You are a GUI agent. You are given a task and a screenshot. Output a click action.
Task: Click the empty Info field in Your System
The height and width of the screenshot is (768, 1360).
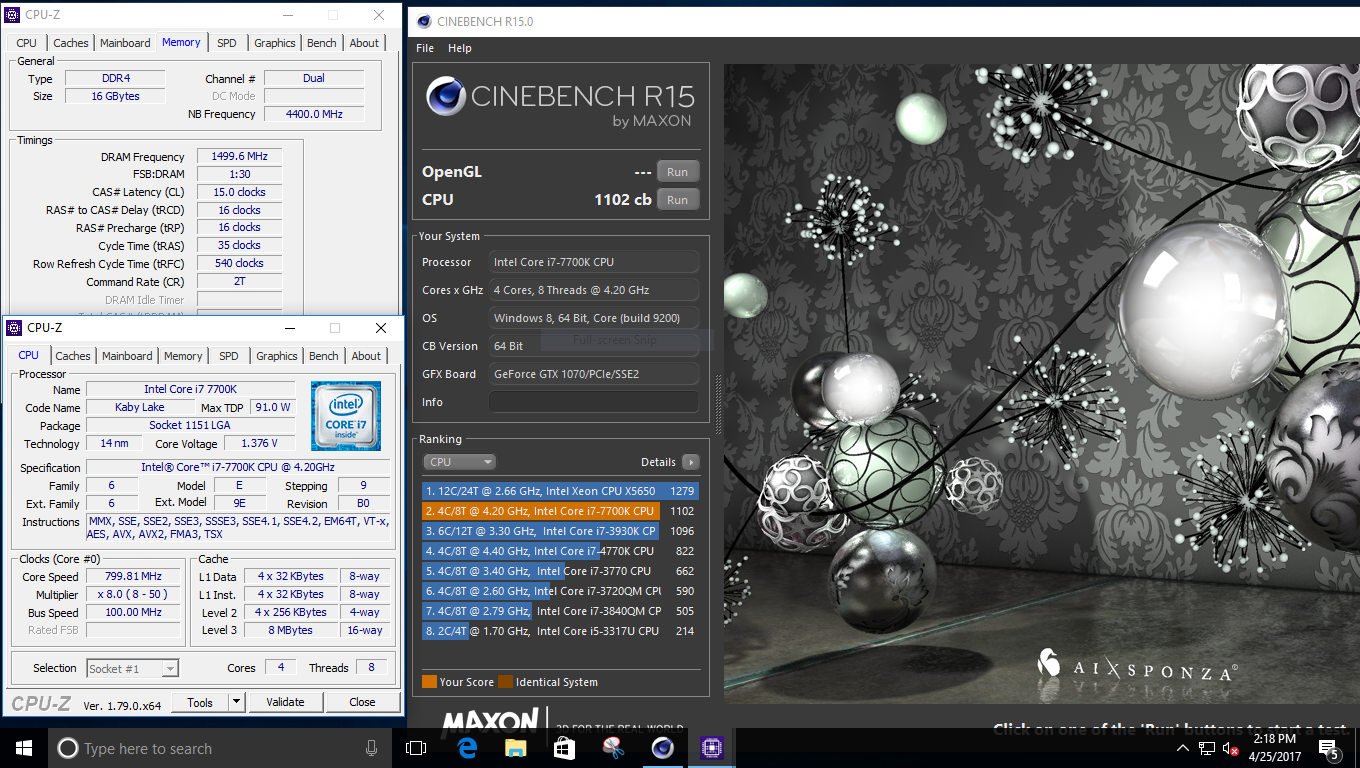[594, 402]
